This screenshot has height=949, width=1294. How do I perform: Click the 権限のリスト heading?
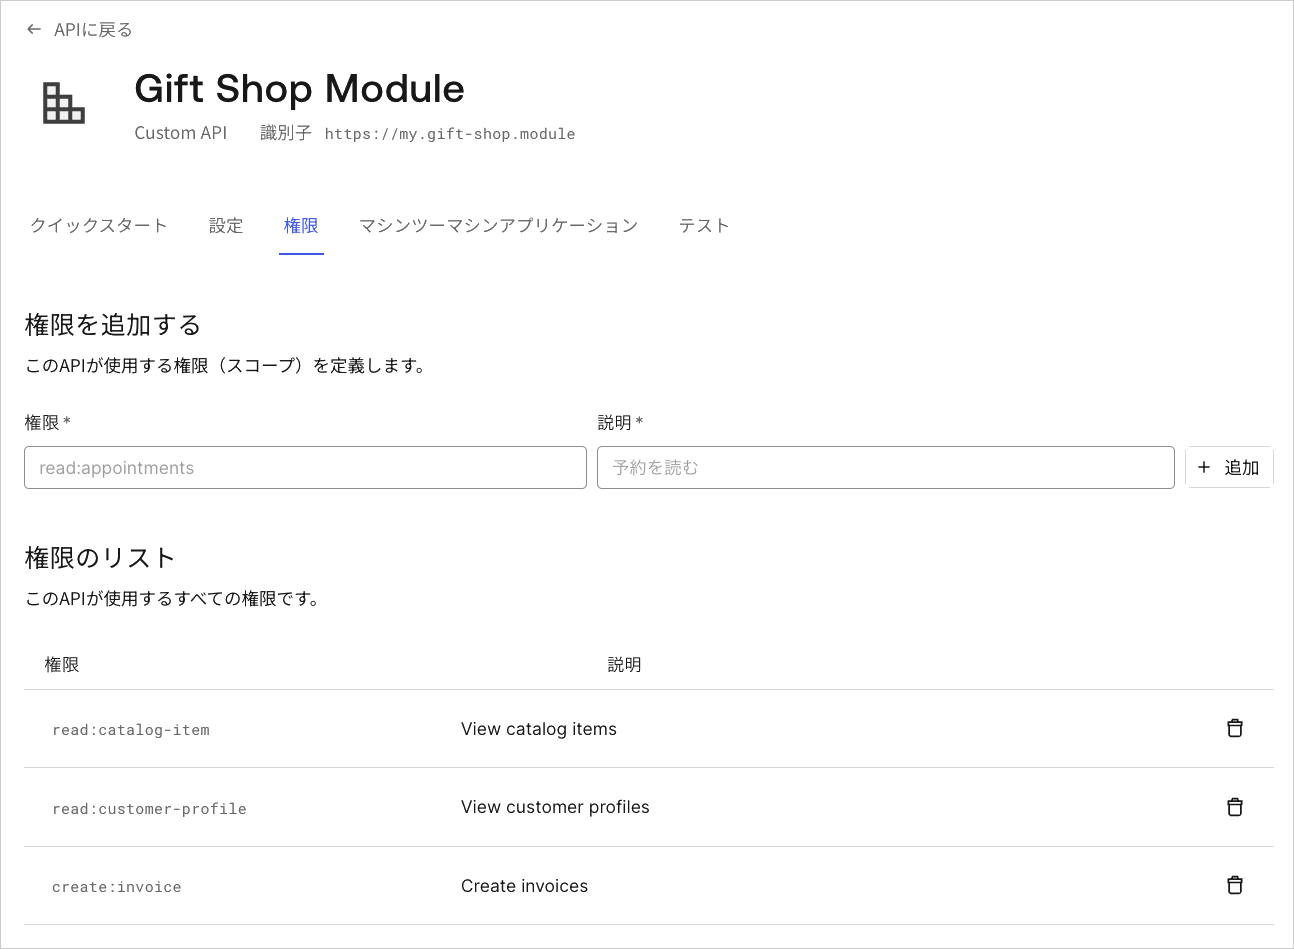coord(100,558)
